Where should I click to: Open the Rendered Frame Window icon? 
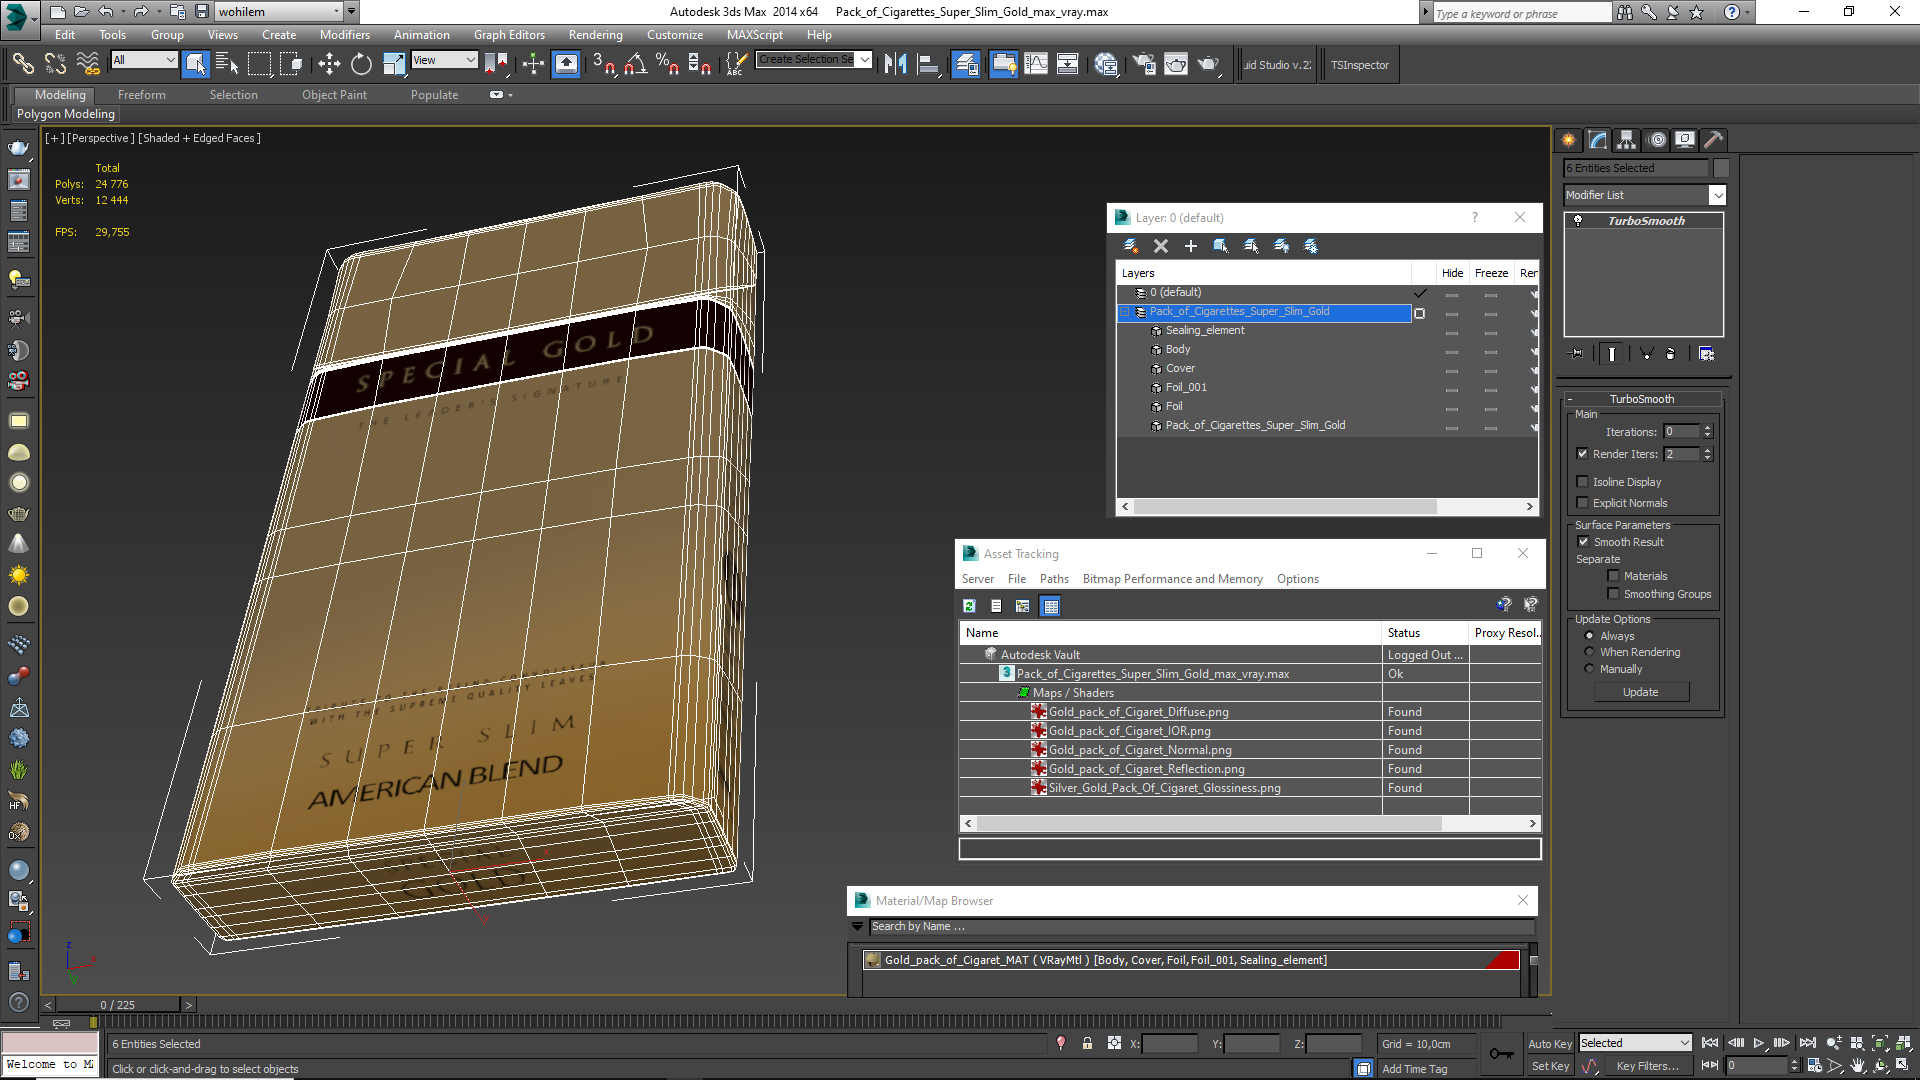tap(1176, 64)
